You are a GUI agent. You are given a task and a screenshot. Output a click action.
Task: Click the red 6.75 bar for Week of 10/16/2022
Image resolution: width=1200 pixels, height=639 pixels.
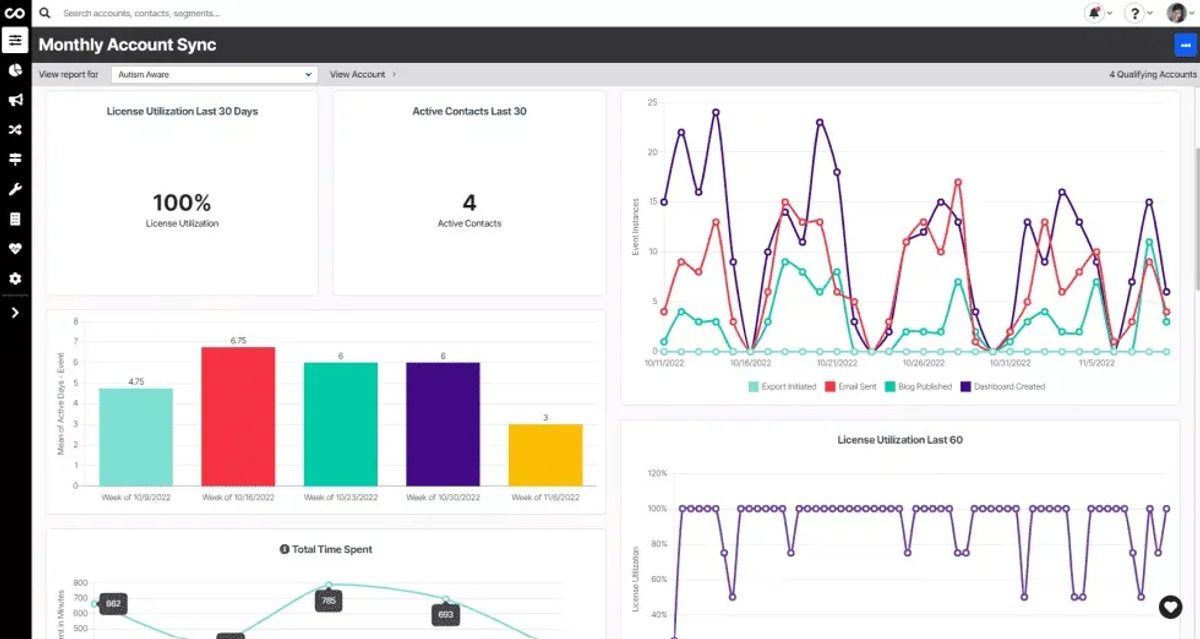click(238, 416)
